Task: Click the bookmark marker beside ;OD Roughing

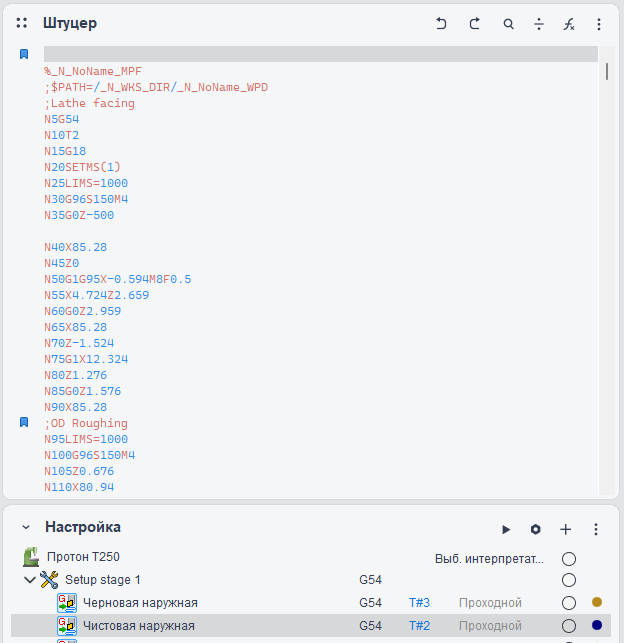Action: click(x=24, y=423)
